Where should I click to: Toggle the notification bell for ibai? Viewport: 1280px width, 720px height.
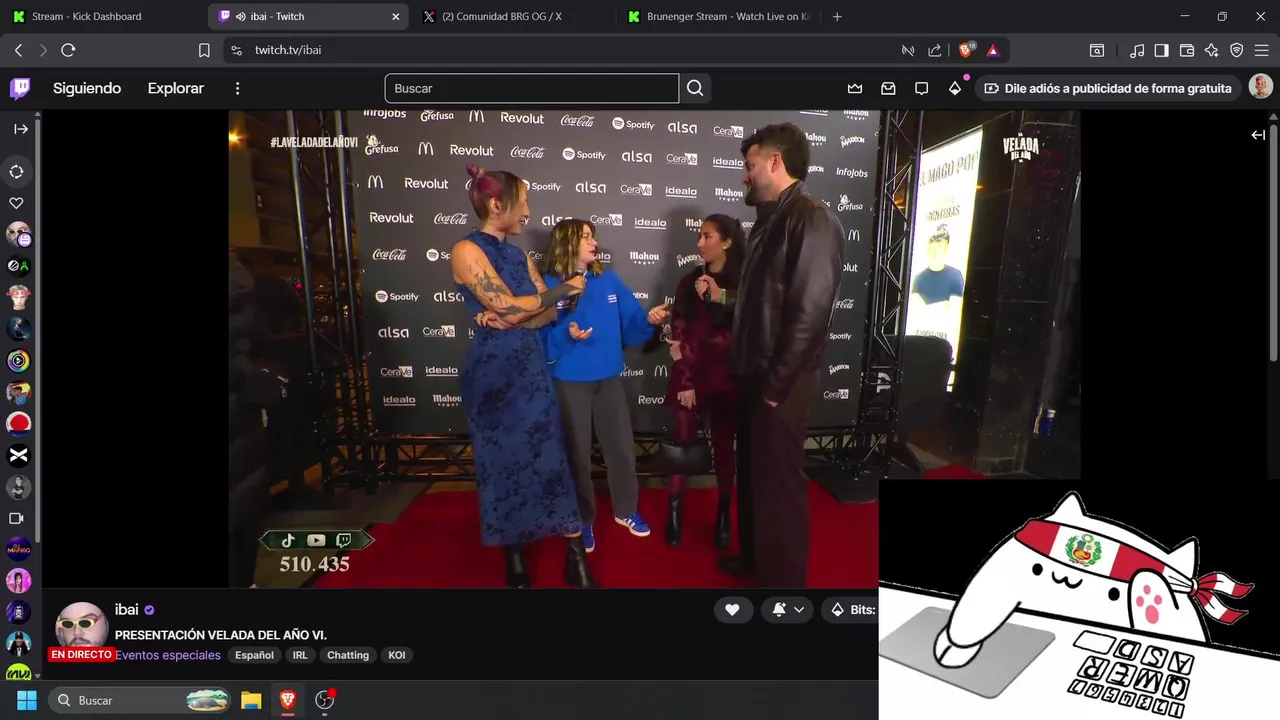coord(779,609)
